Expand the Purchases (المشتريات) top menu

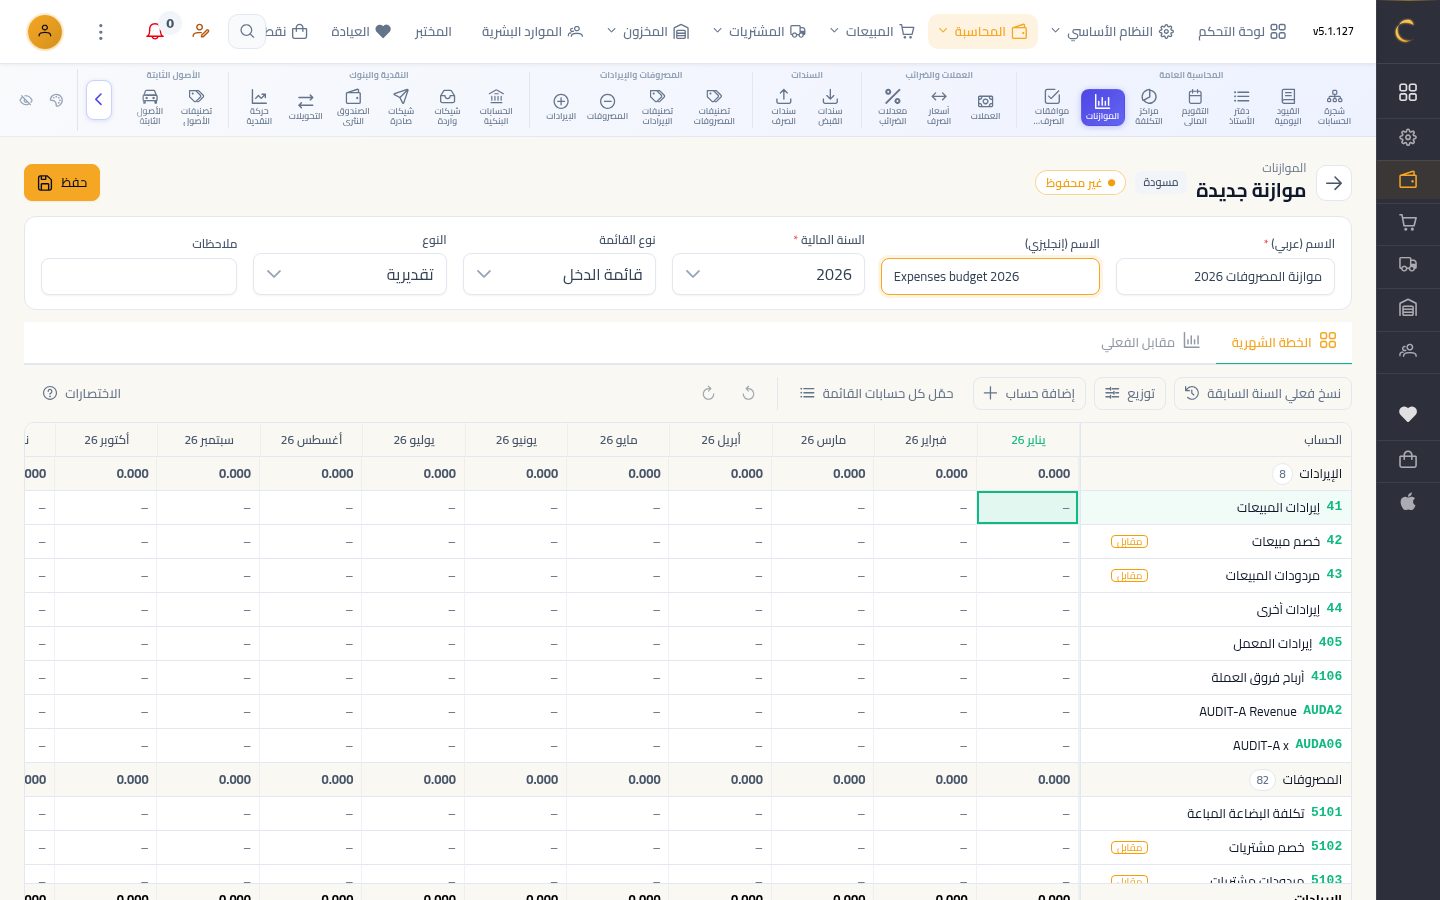(x=759, y=32)
